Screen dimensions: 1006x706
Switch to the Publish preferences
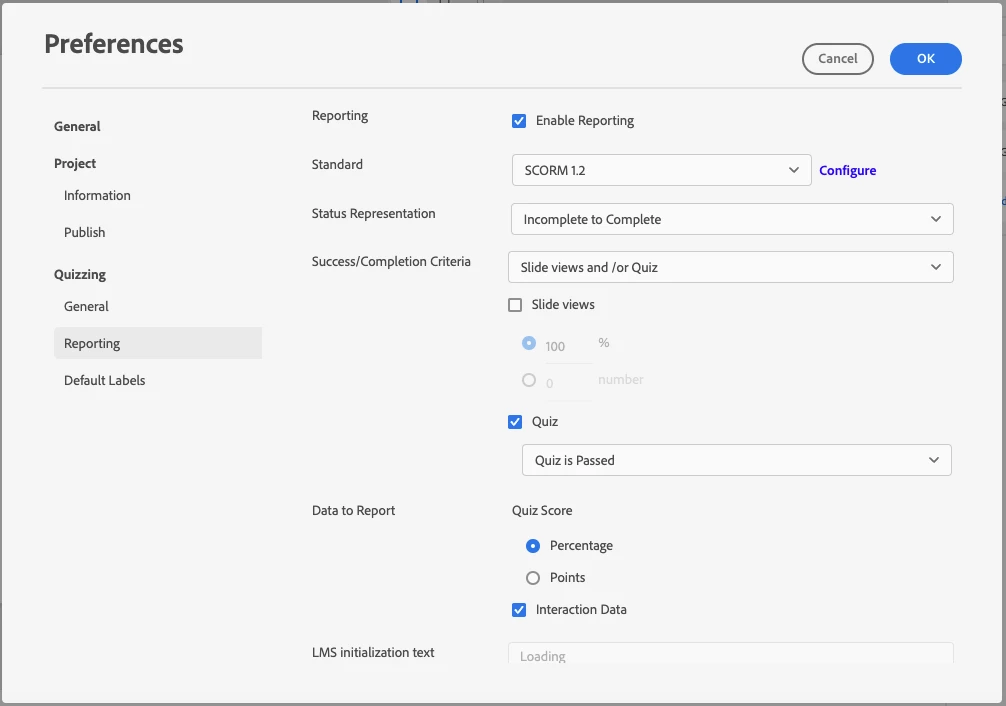coord(85,233)
